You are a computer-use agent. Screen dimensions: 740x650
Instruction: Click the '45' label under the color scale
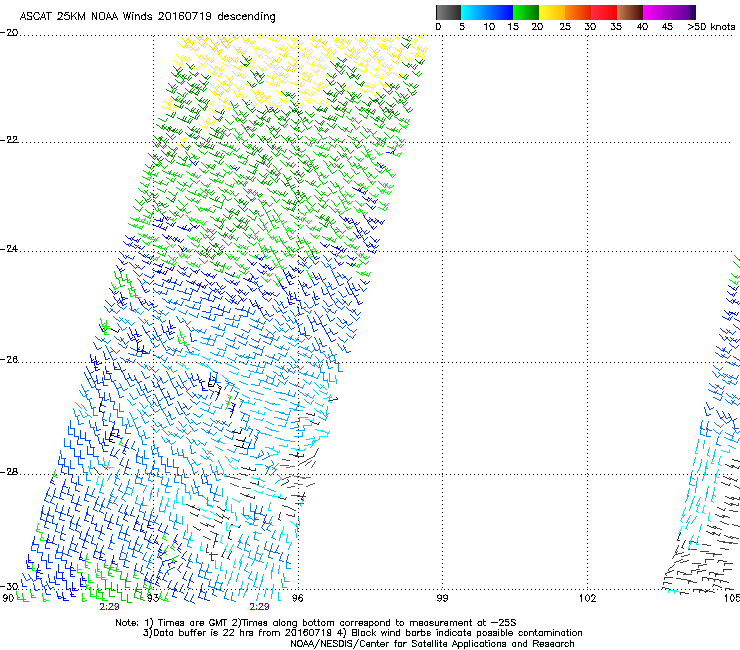[667, 27]
